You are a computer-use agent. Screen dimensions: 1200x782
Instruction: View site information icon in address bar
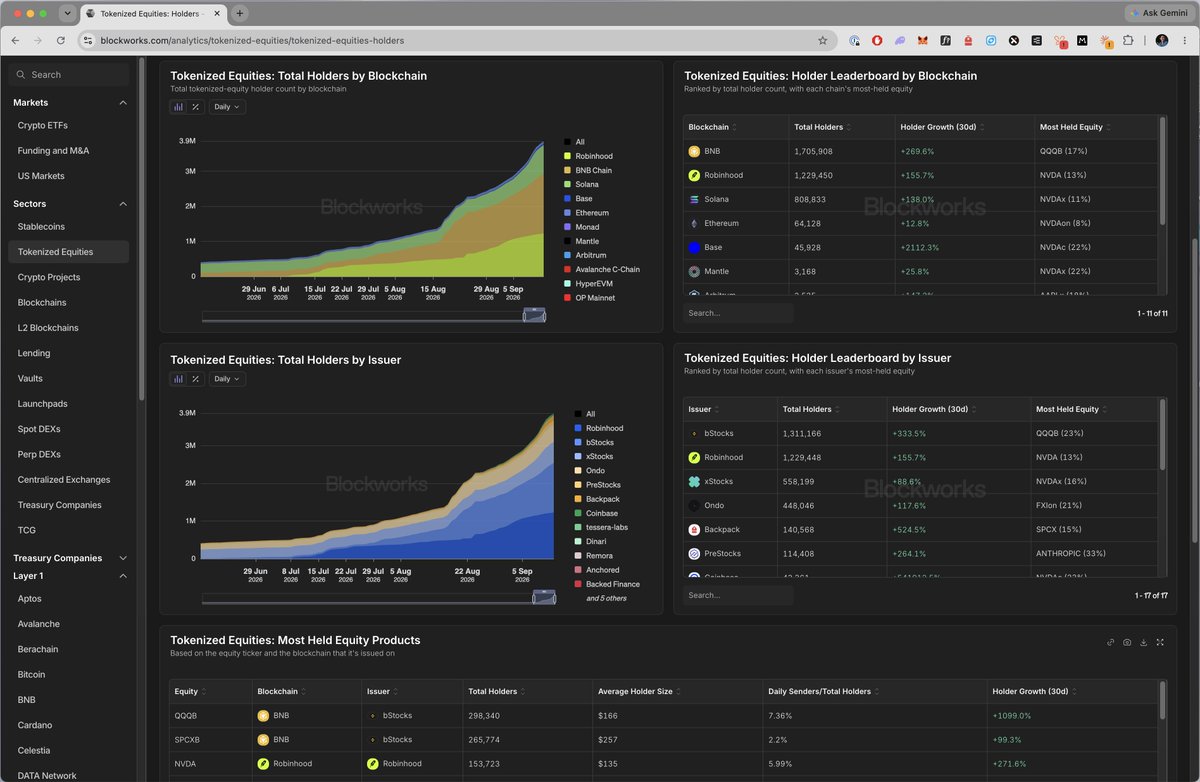(87, 40)
